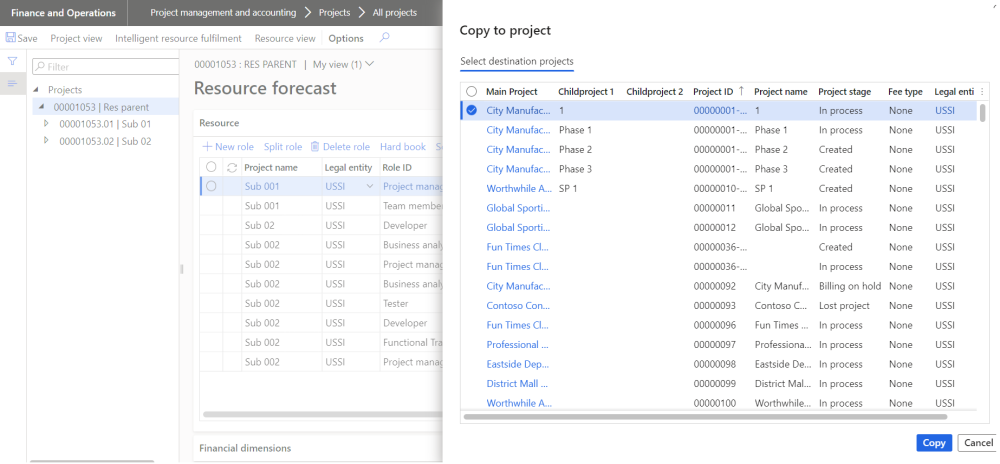Click the Filter input in the project tree
The height and width of the screenshot is (464, 1000).
click(106, 66)
